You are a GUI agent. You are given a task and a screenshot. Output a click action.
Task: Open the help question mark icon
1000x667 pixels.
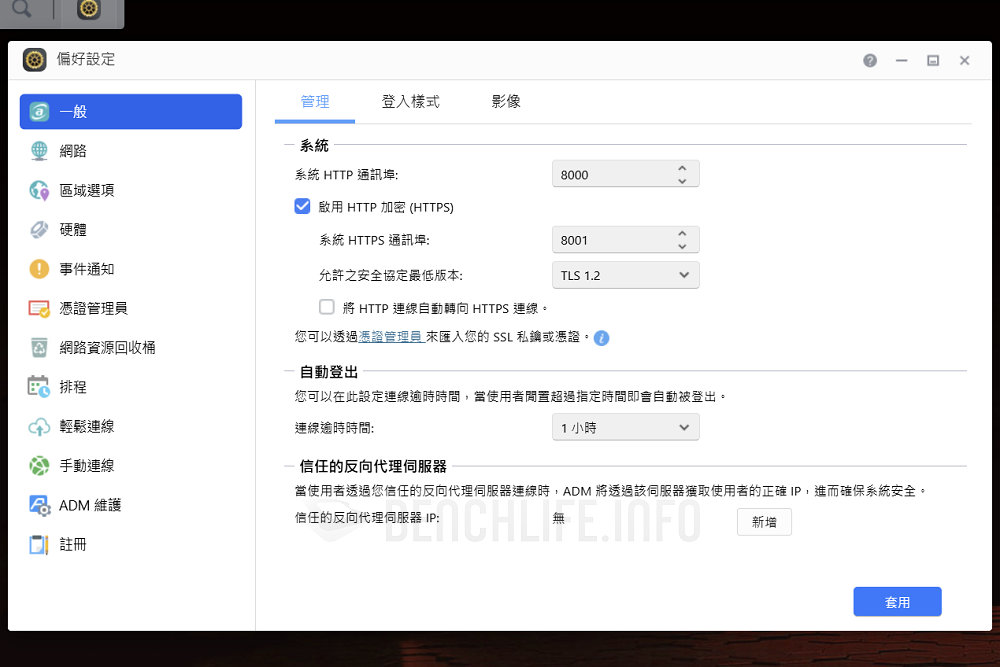click(870, 60)
